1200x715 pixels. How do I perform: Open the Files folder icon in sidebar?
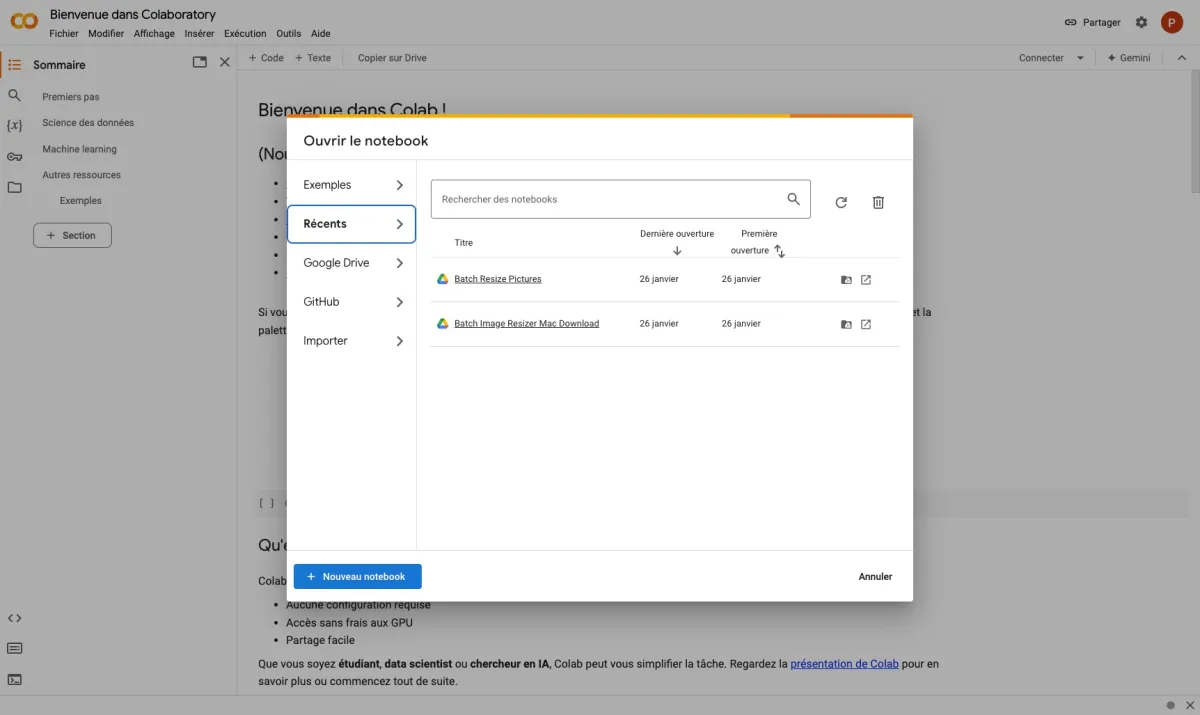click(14, 187)
